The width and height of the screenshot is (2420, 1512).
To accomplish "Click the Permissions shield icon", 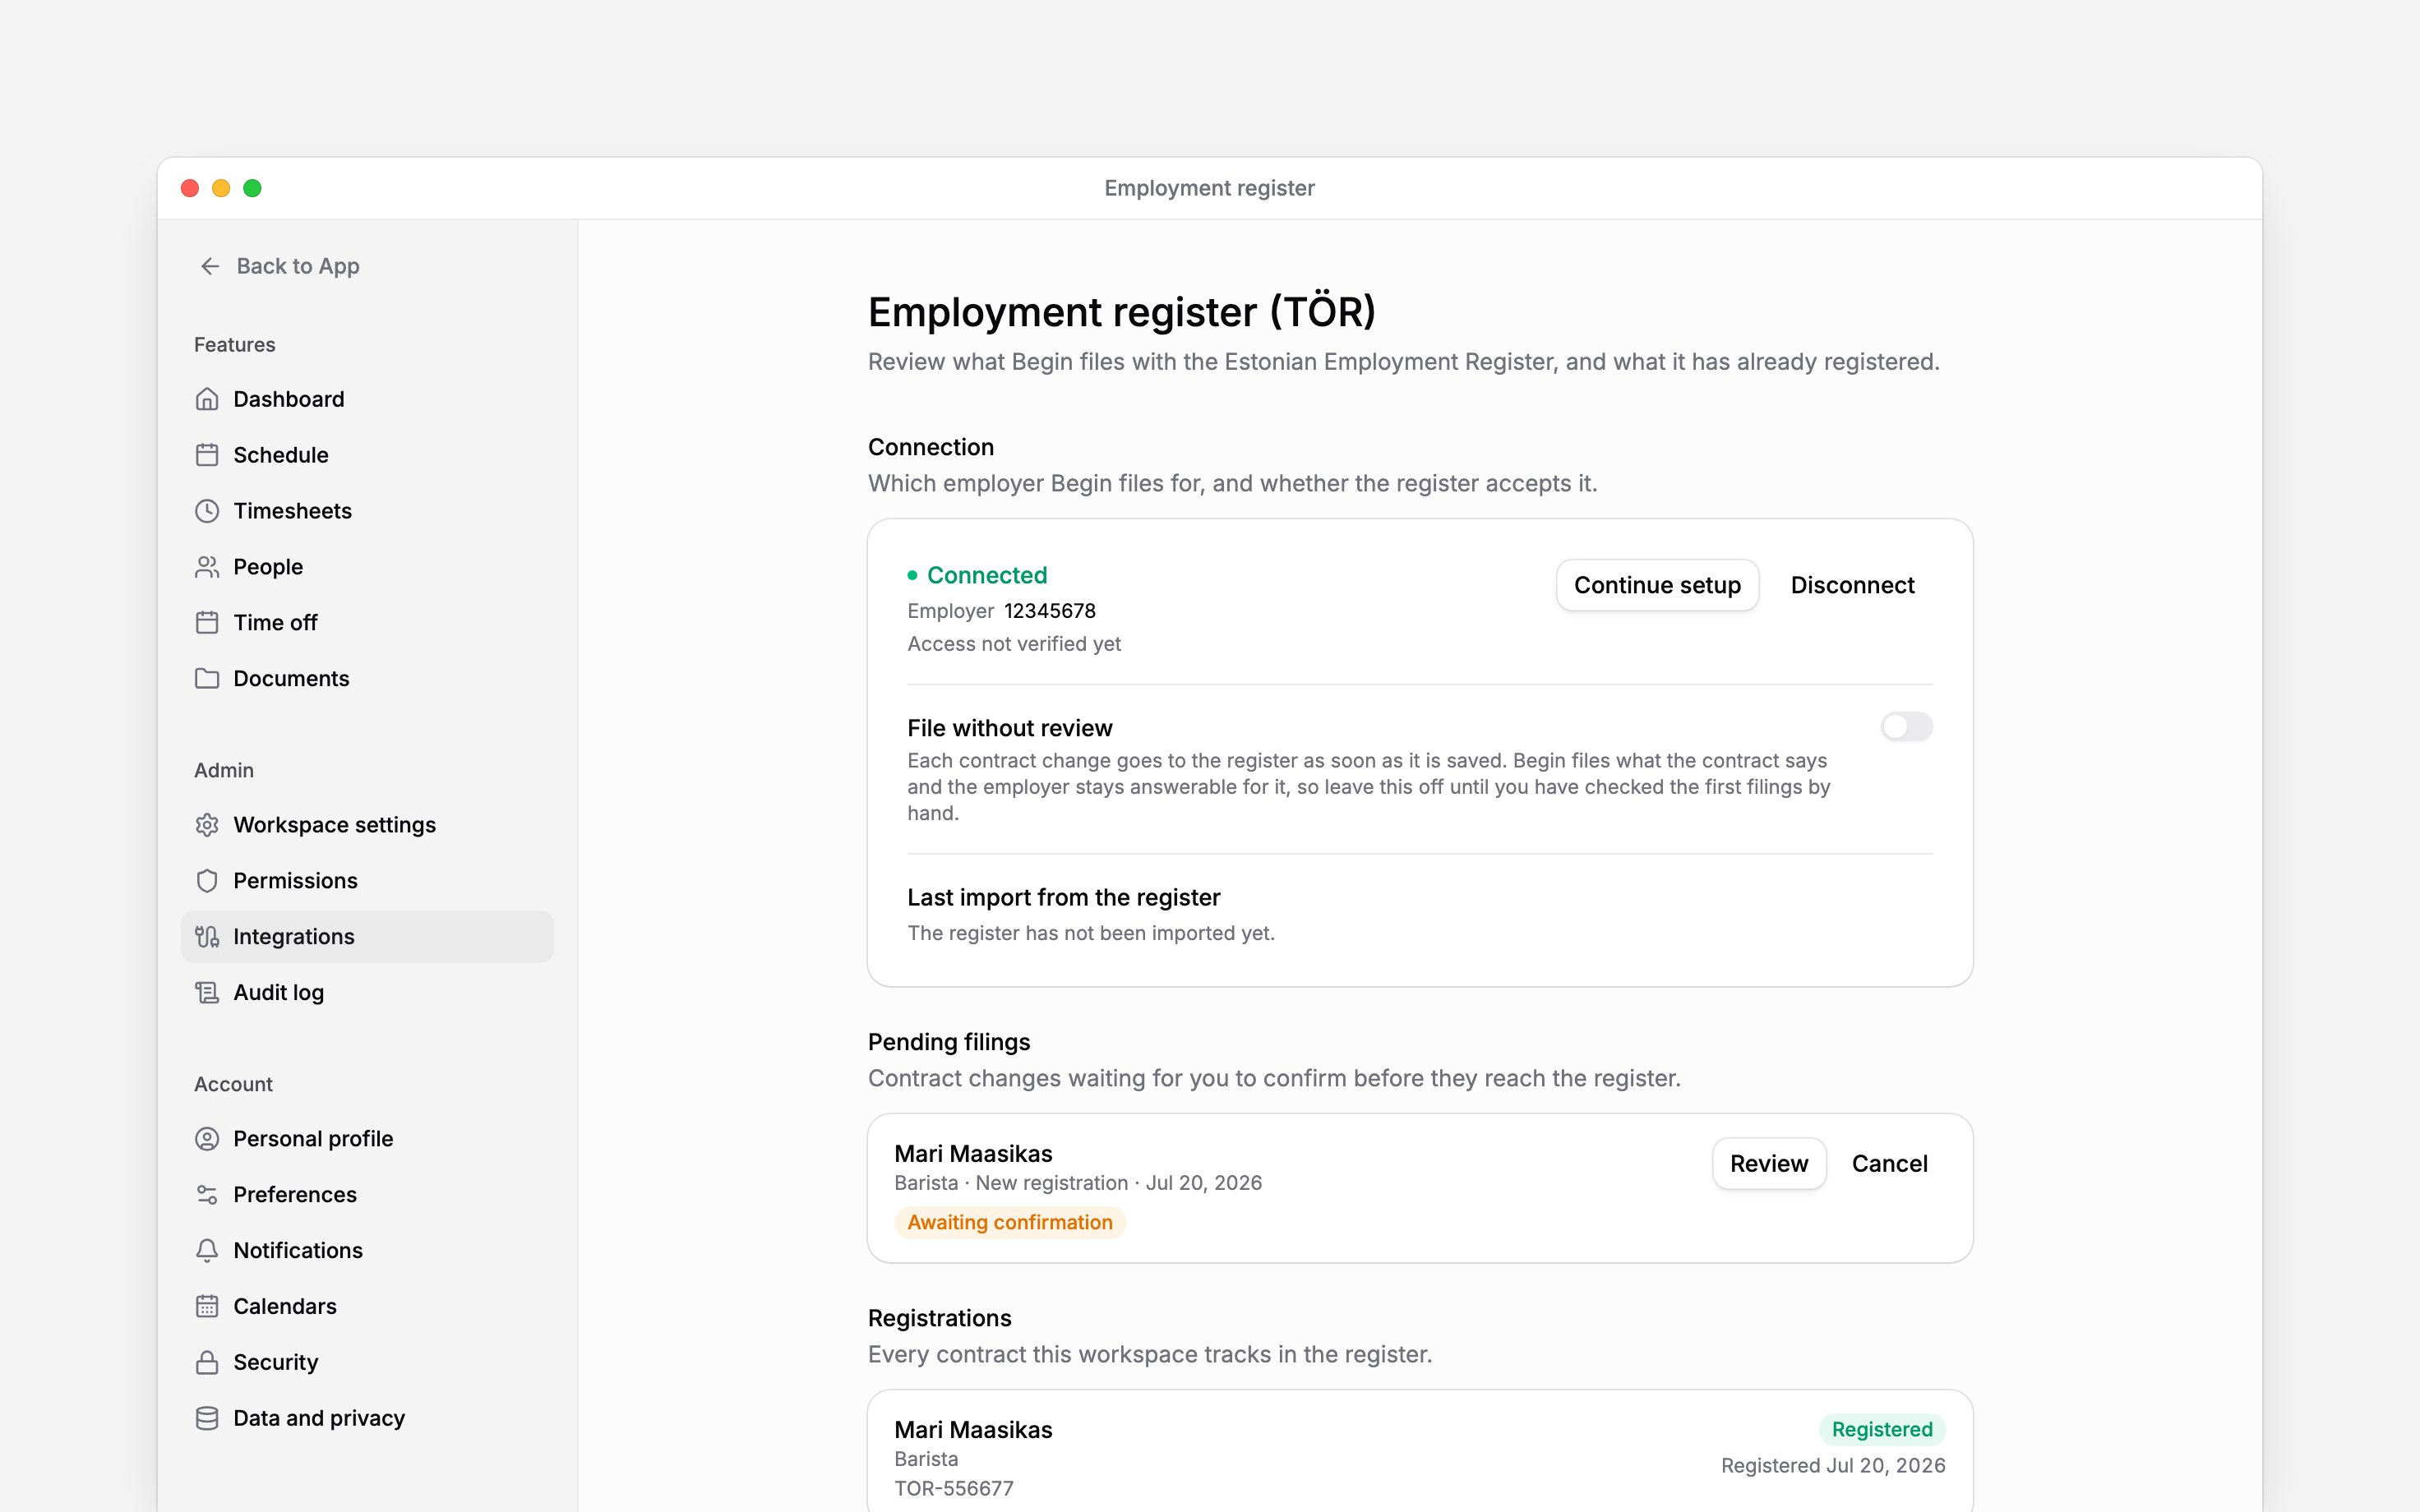I will 207,881.
